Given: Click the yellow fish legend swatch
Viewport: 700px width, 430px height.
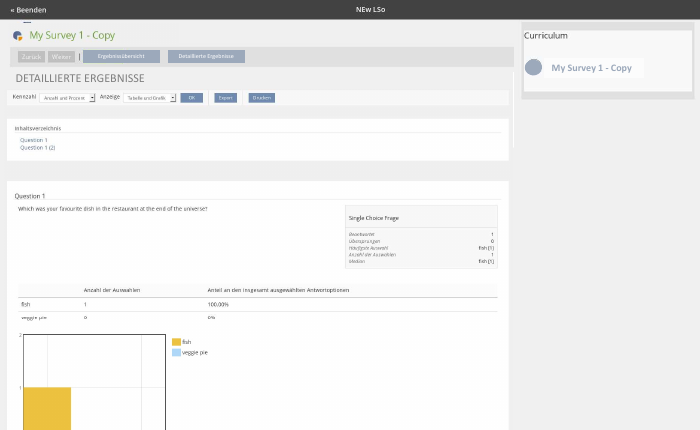Looking at the screenshot, I should [176, 342].
